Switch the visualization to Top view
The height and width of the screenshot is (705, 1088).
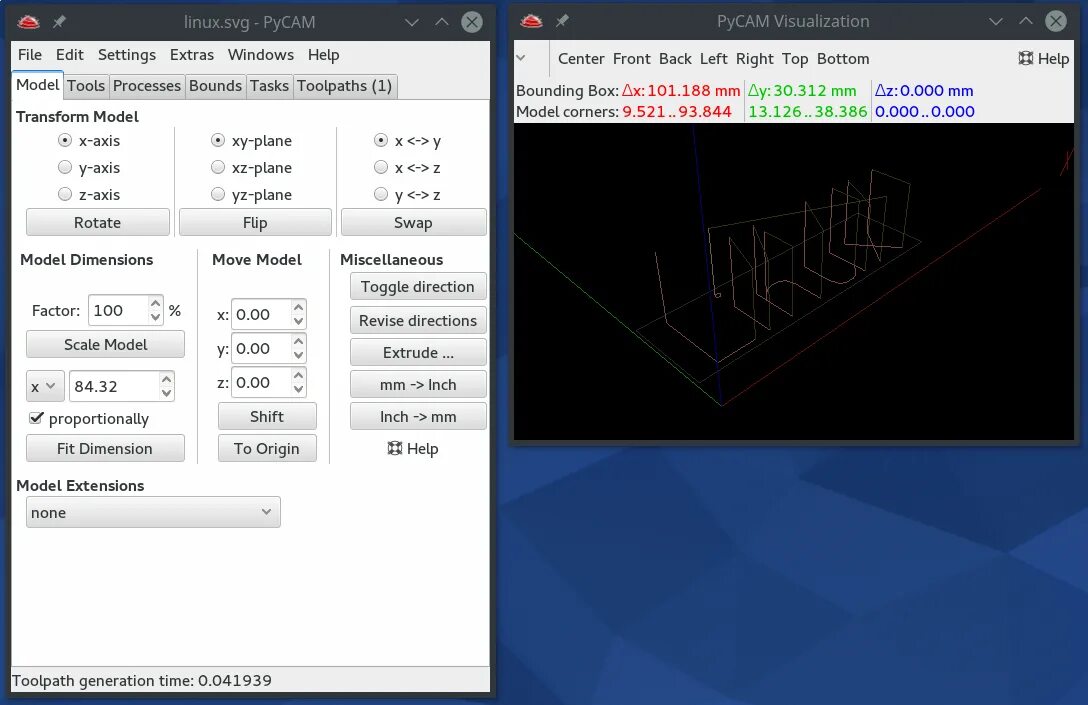coord(795,59)
